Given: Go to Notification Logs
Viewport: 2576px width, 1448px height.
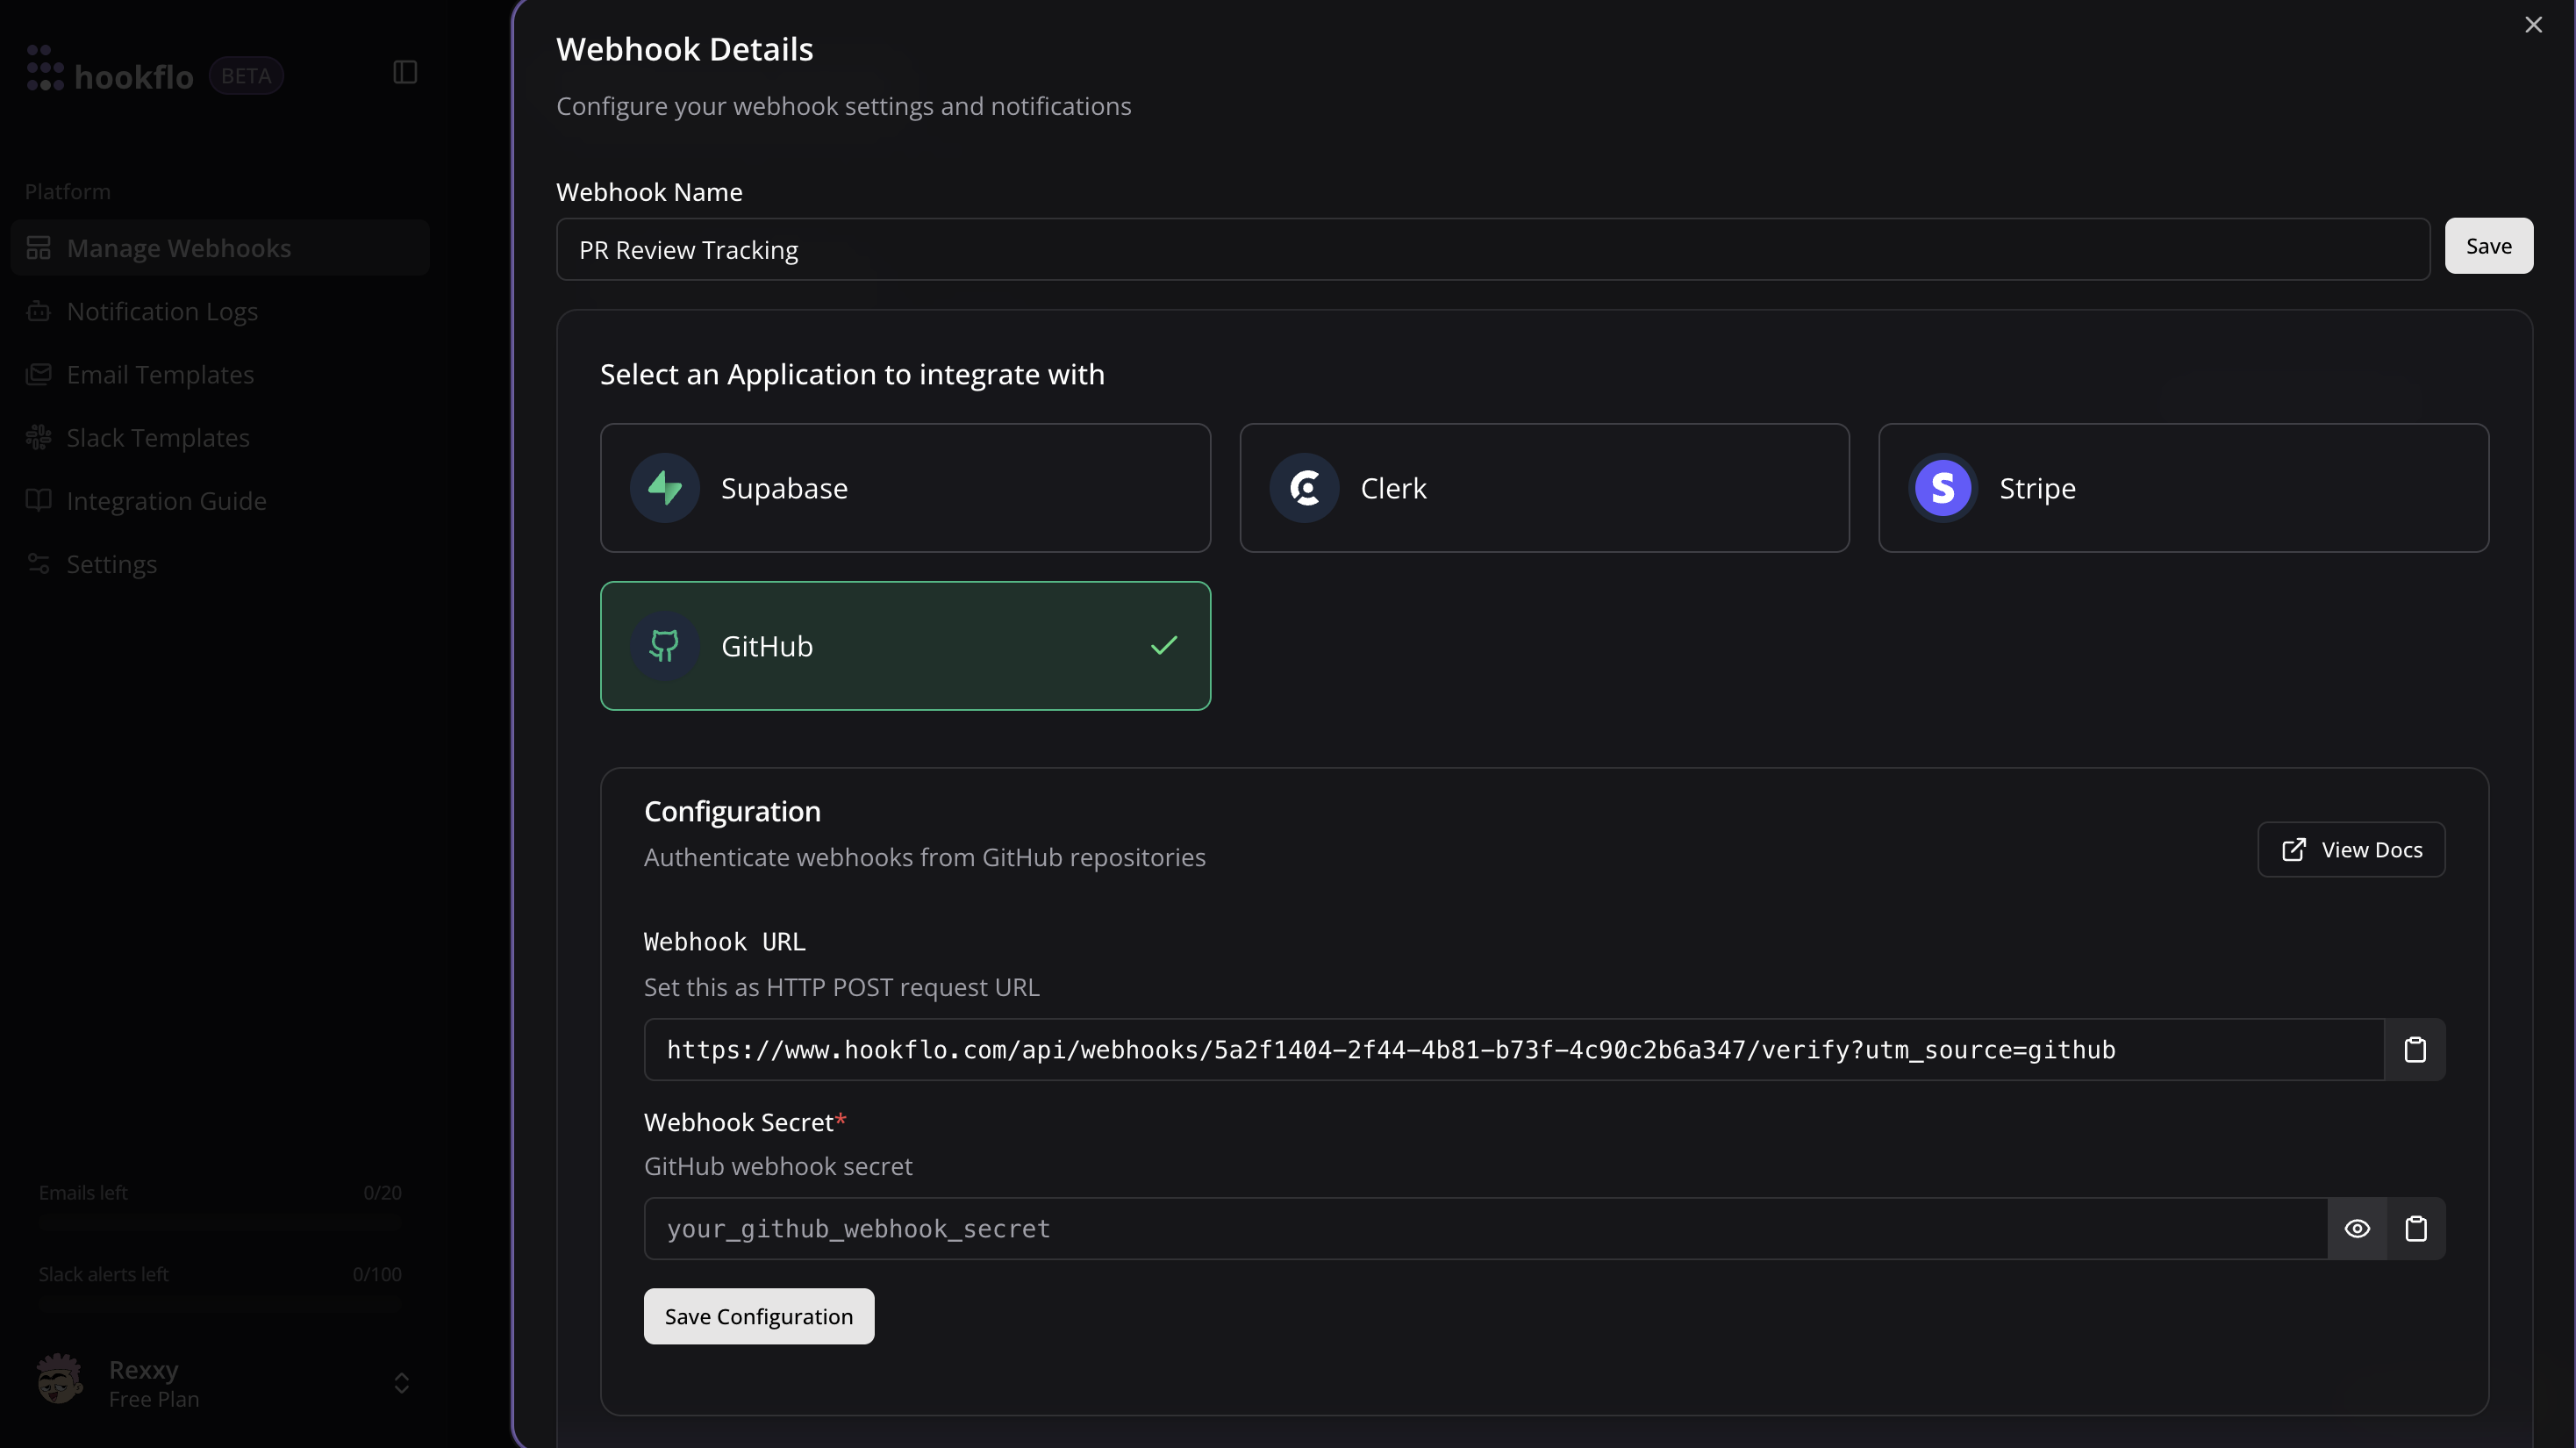Looking at the screenshot, I should [x=162, y=311].
